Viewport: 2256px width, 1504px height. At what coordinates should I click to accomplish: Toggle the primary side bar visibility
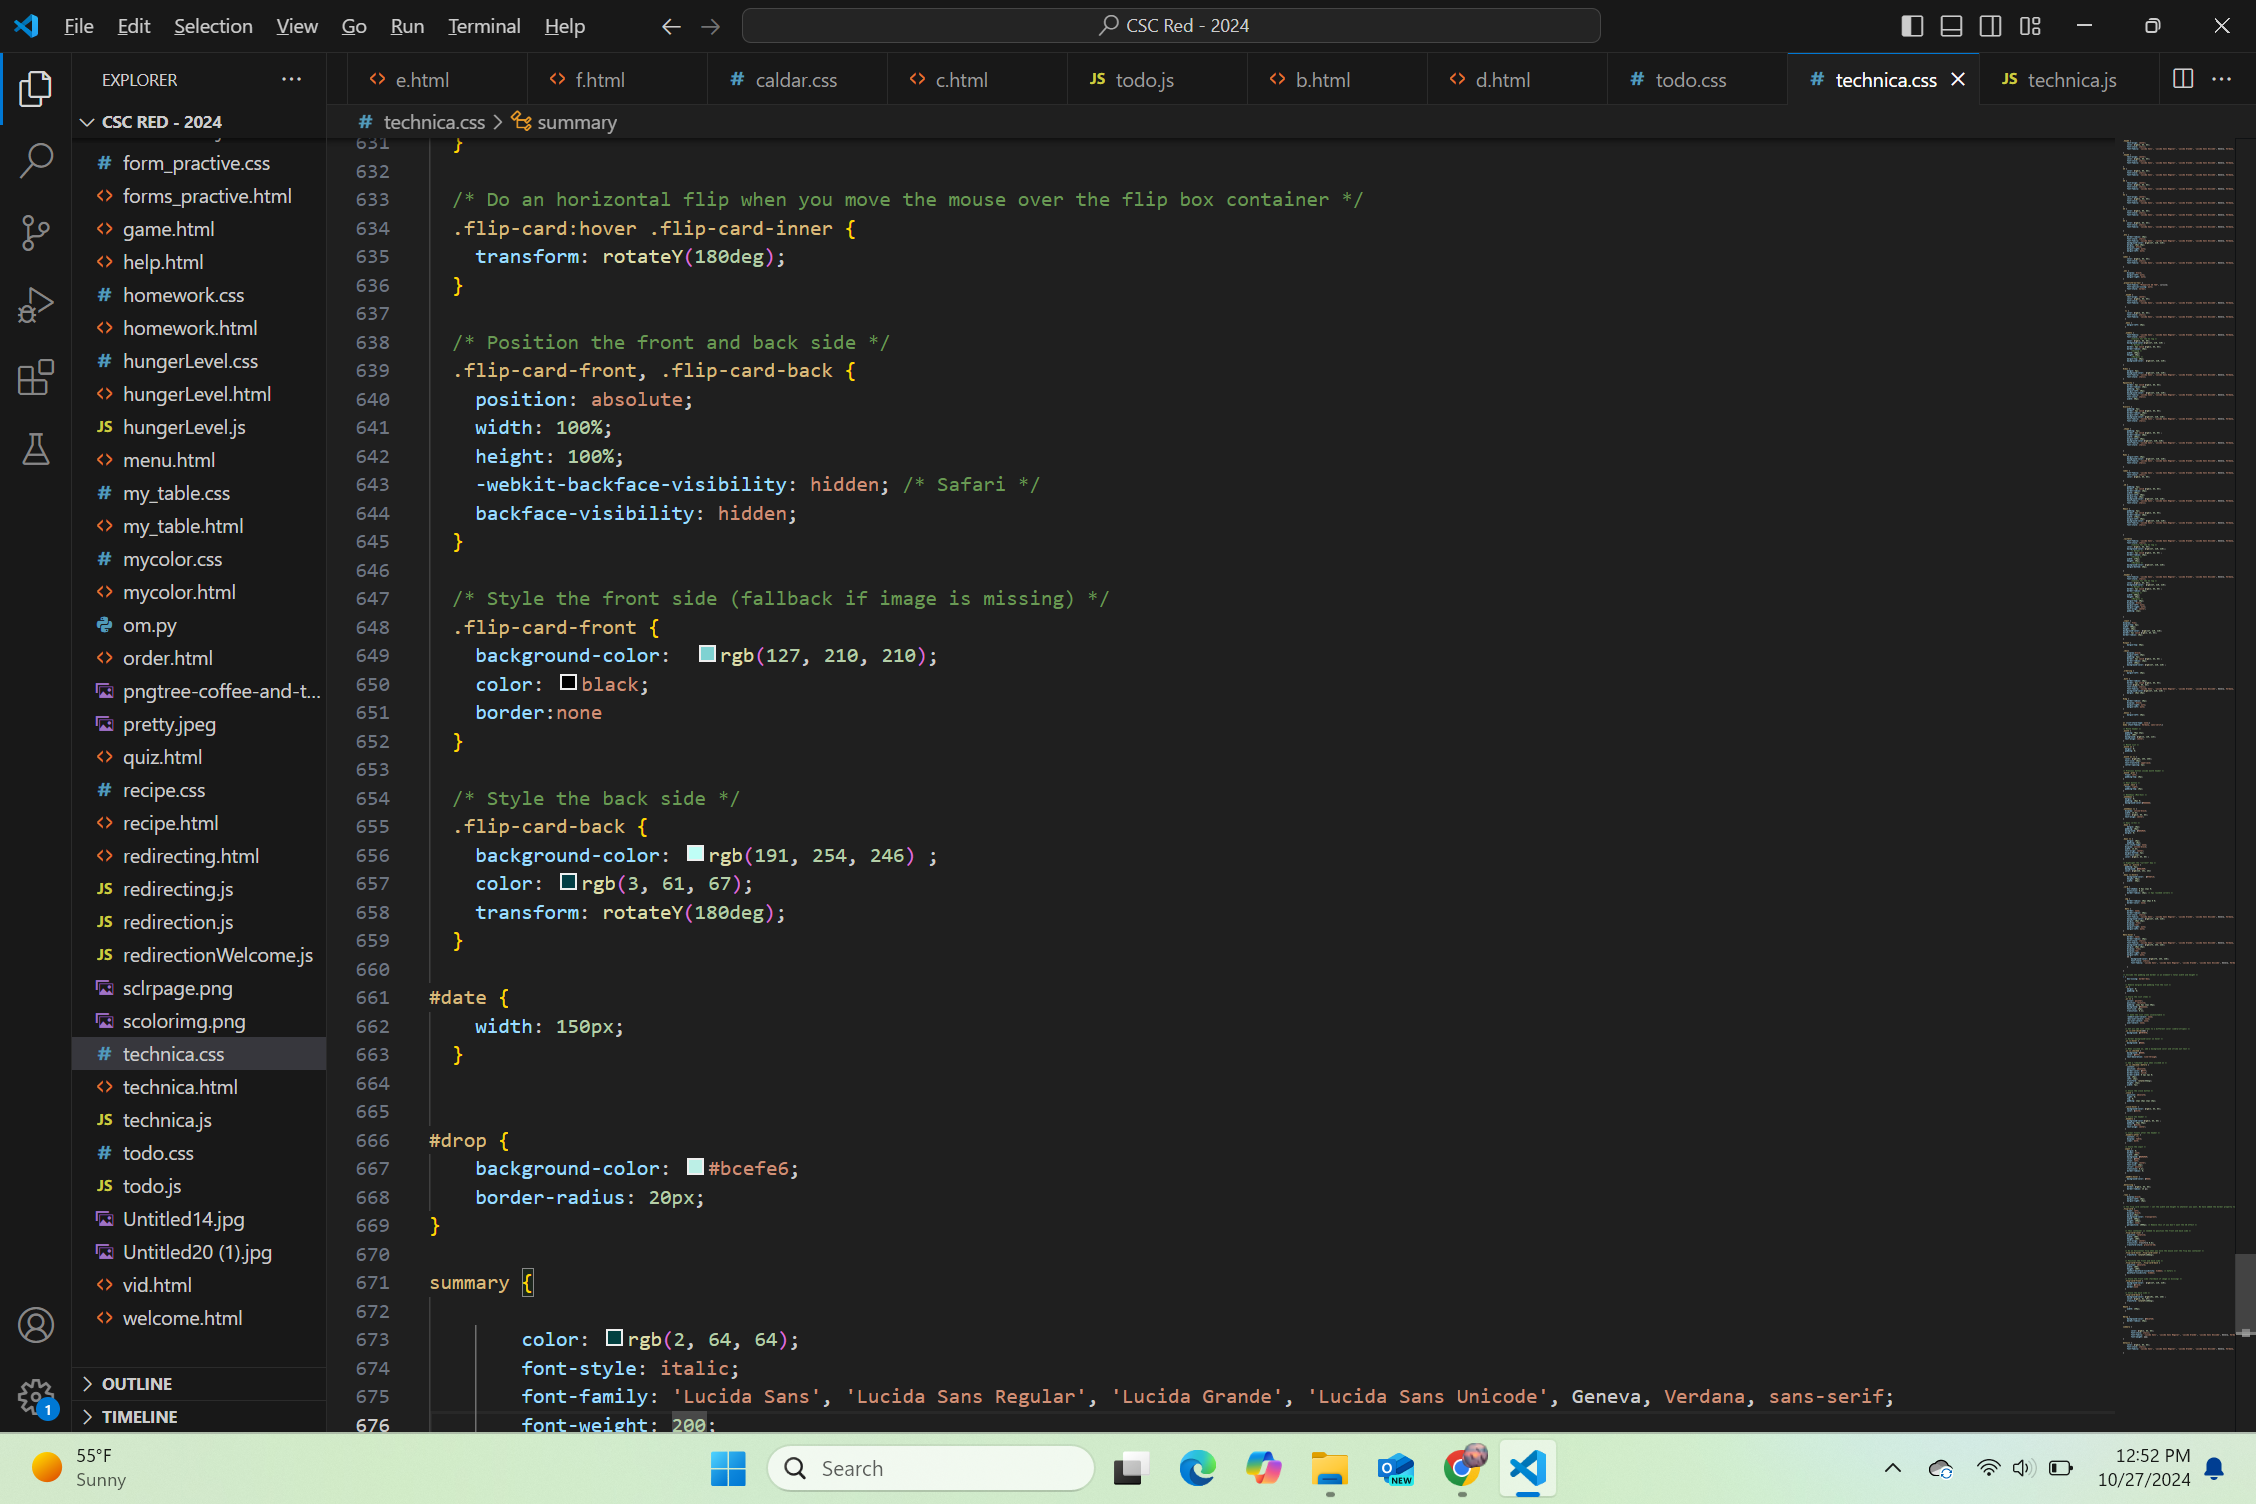coord(1911,26)
